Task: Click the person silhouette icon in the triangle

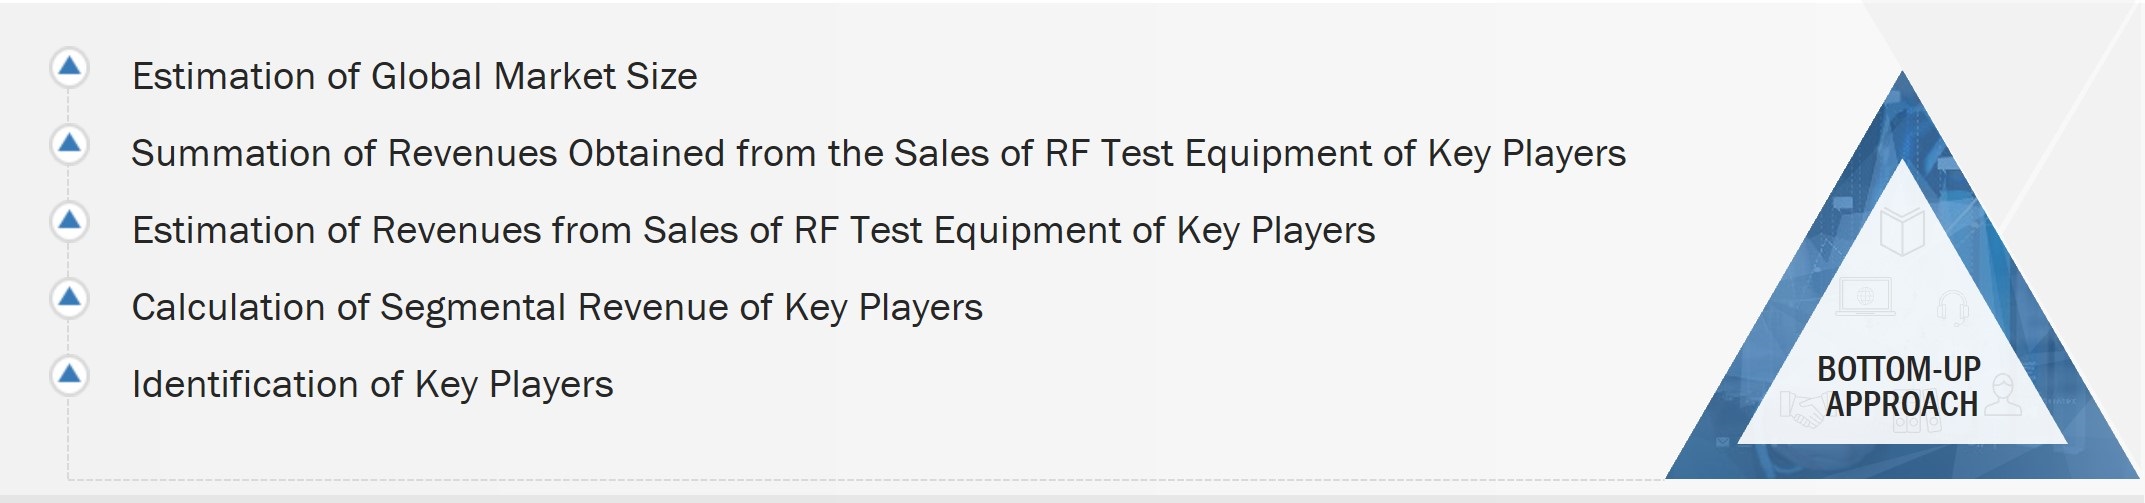Action: (2002, 394)
